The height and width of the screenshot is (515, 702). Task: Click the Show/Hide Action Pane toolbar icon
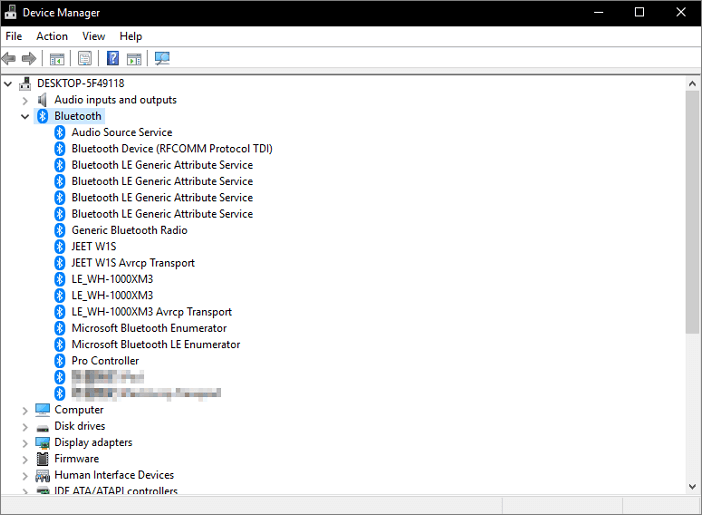(x=134, y=58)
